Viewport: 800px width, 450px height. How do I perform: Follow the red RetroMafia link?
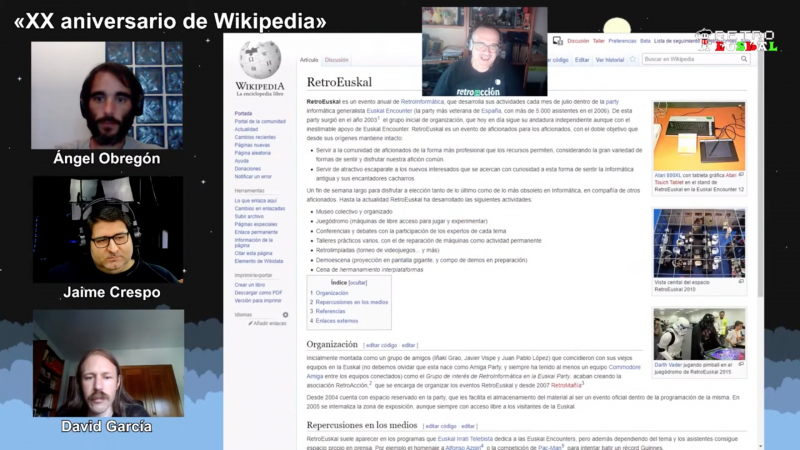click(566, 386)
